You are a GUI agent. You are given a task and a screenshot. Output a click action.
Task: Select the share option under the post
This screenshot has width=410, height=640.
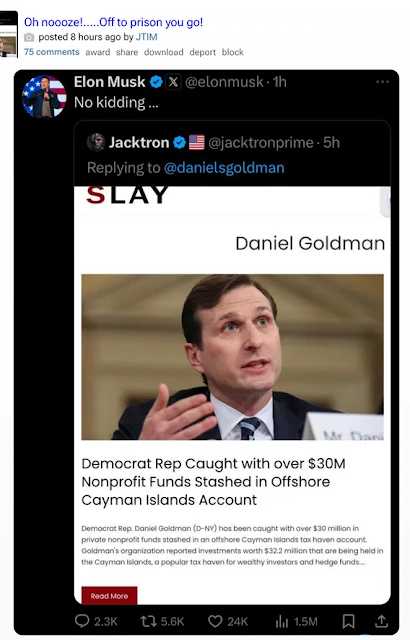127,52
